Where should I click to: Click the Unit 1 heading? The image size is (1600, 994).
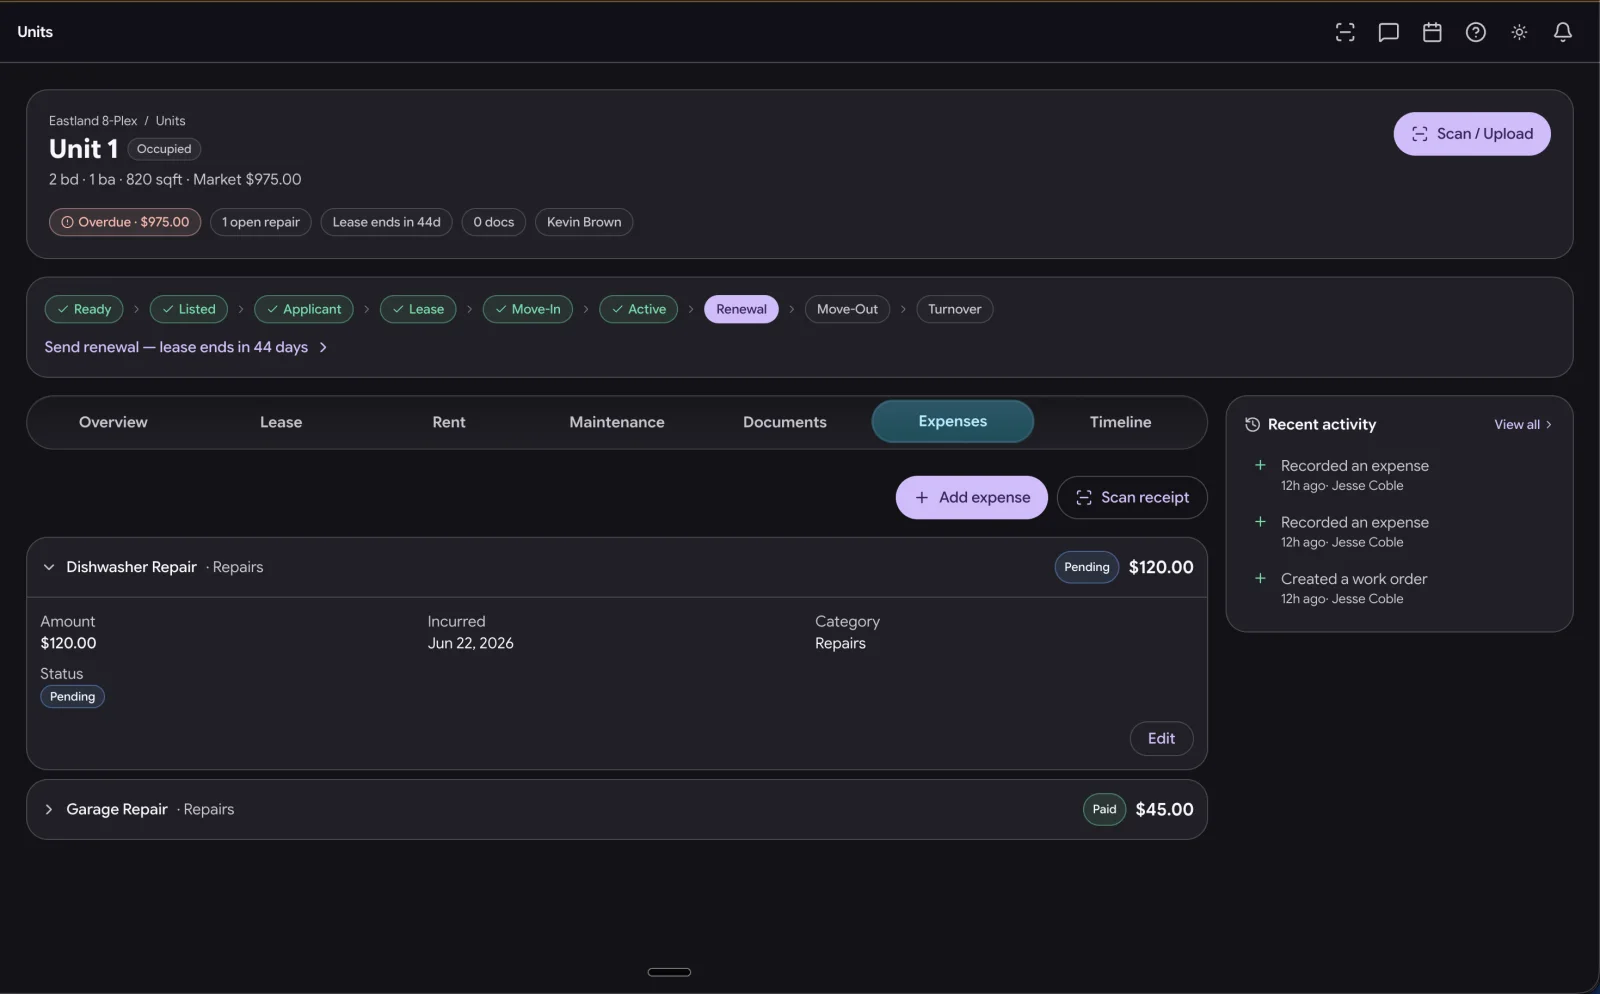(x=84, y=149)
